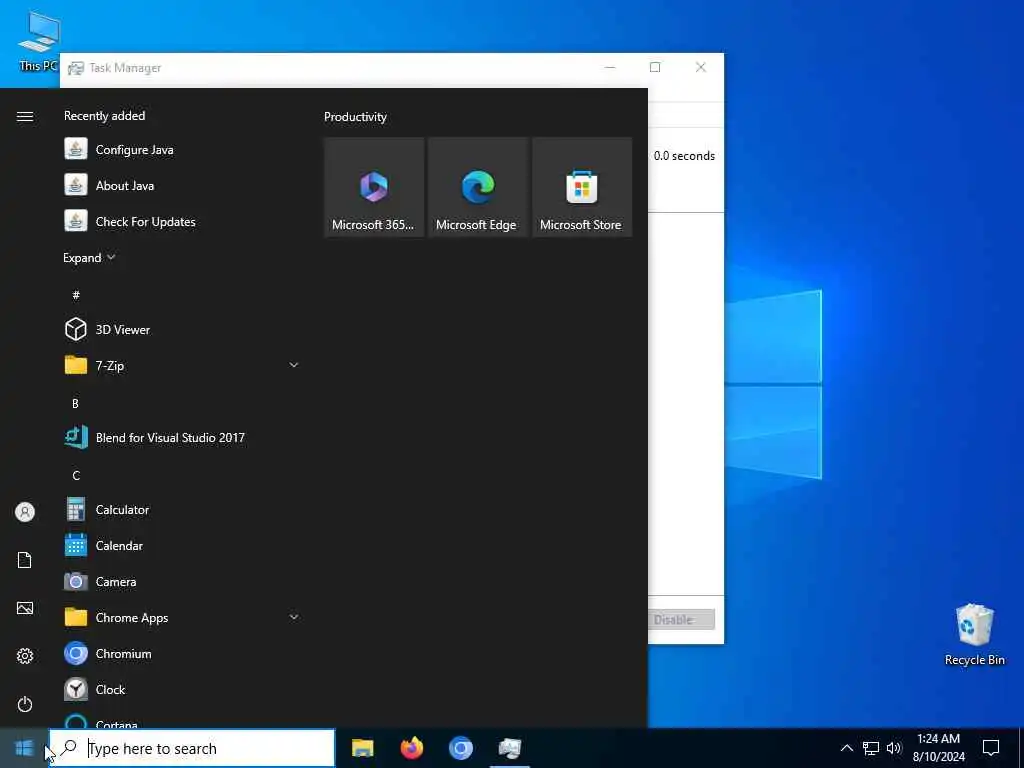Click the B letter group header

click(75, 404)
